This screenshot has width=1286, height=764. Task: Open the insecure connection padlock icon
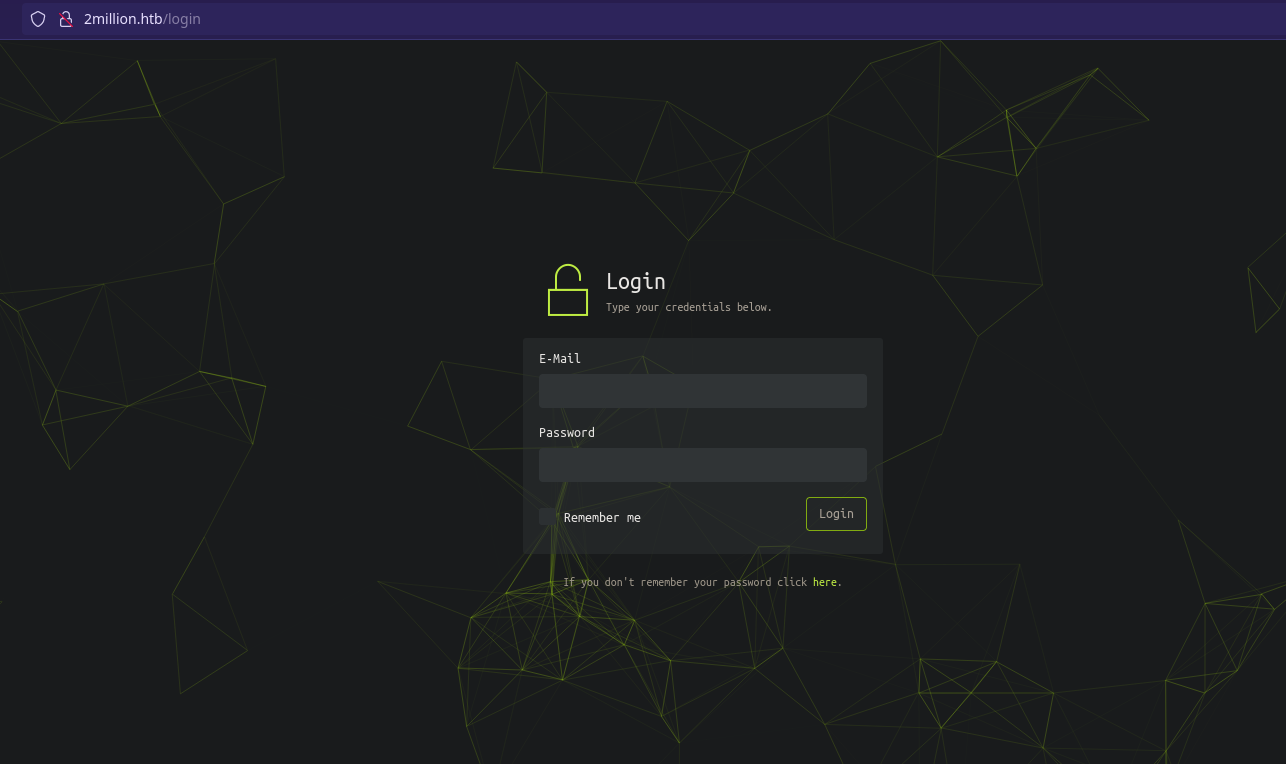[66, 19]
